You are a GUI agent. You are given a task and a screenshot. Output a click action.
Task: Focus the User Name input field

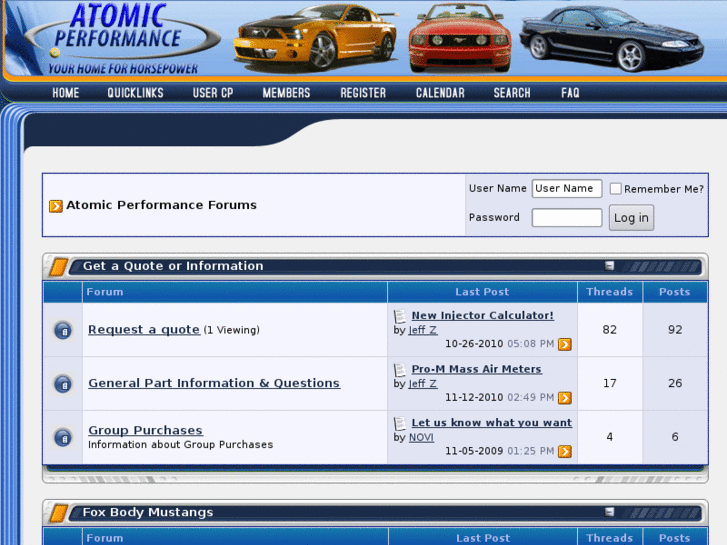coord(567,188)
